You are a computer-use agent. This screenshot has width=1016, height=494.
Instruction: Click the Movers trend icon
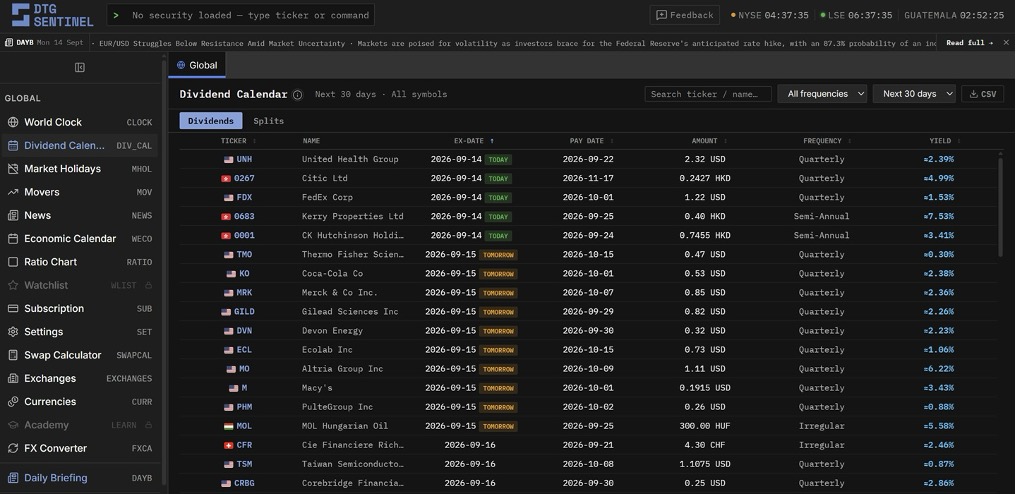(x=12, y=192)
